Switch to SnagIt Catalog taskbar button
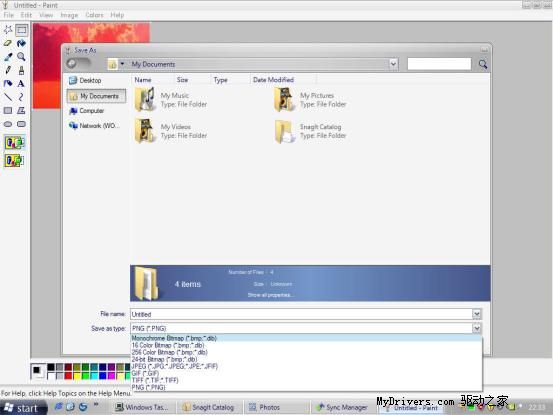553x415 pixels. click(209, 408)
